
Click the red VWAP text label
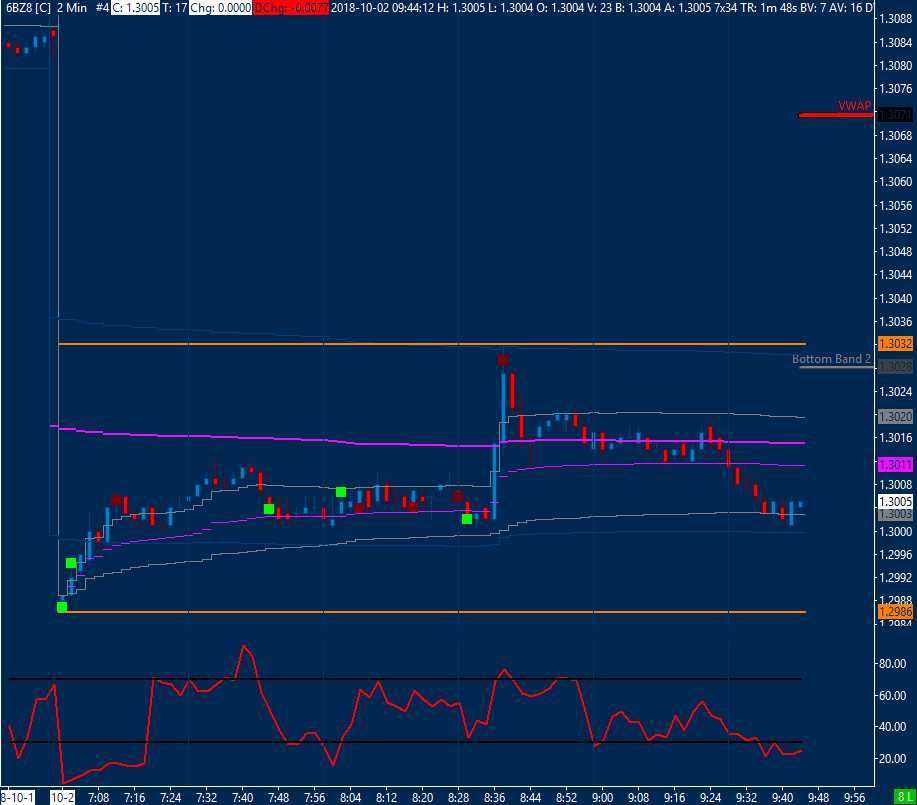(854, 106)
